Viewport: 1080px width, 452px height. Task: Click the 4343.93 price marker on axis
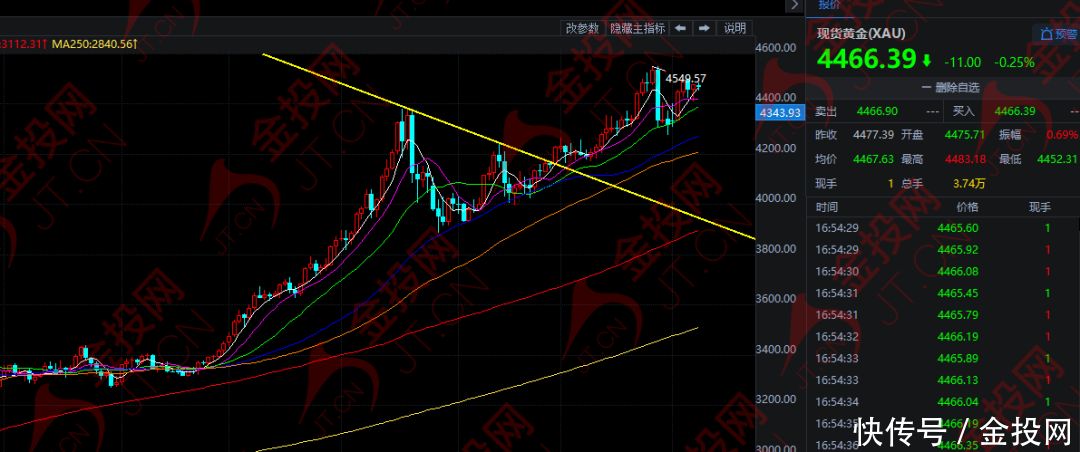tap(776, 113)
